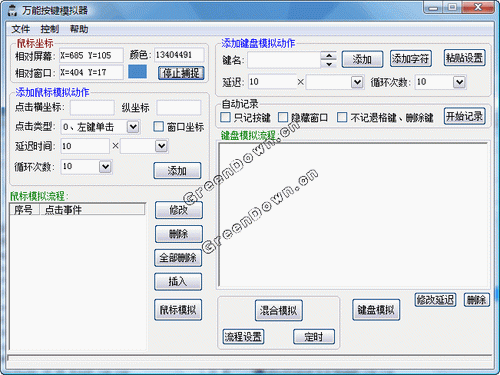This screenshot has width=500, height=375.
Task: Click the 停止捕捉 button
Action: 181,73
